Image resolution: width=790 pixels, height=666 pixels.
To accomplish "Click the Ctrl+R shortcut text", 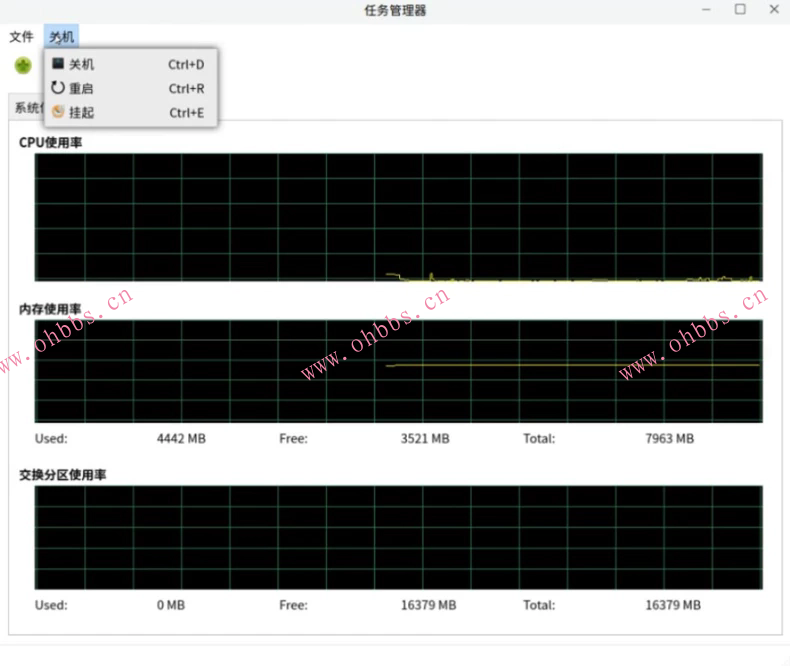I will point(186,89).
